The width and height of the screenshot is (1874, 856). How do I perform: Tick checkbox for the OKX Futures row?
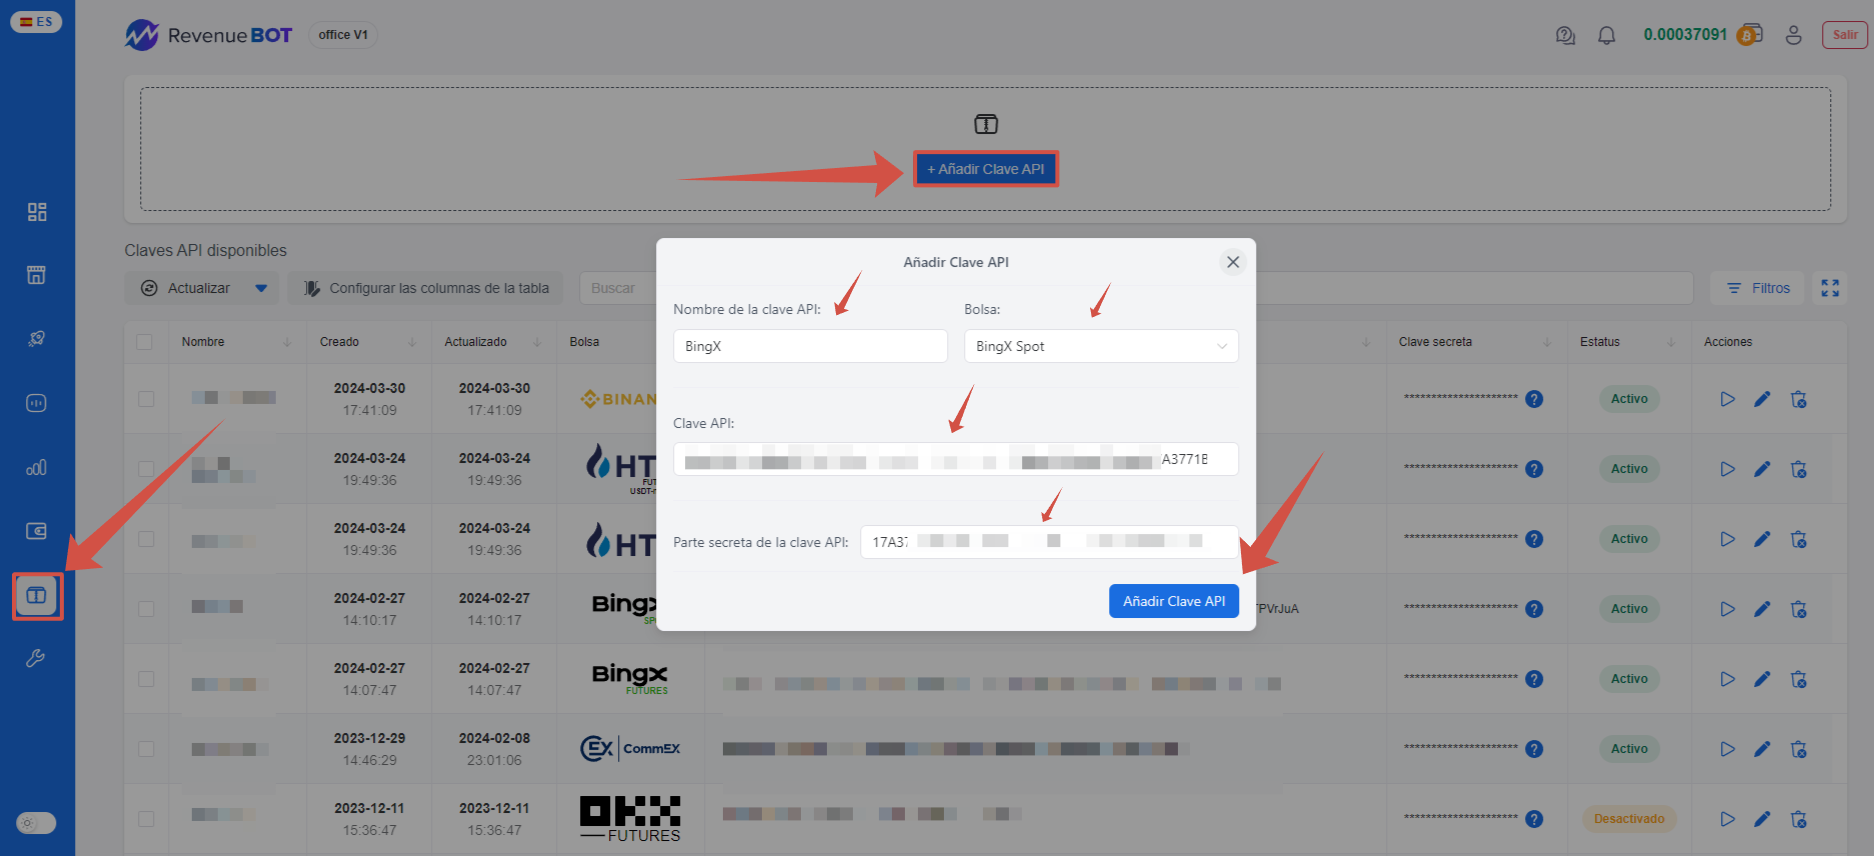coord(145,819)
